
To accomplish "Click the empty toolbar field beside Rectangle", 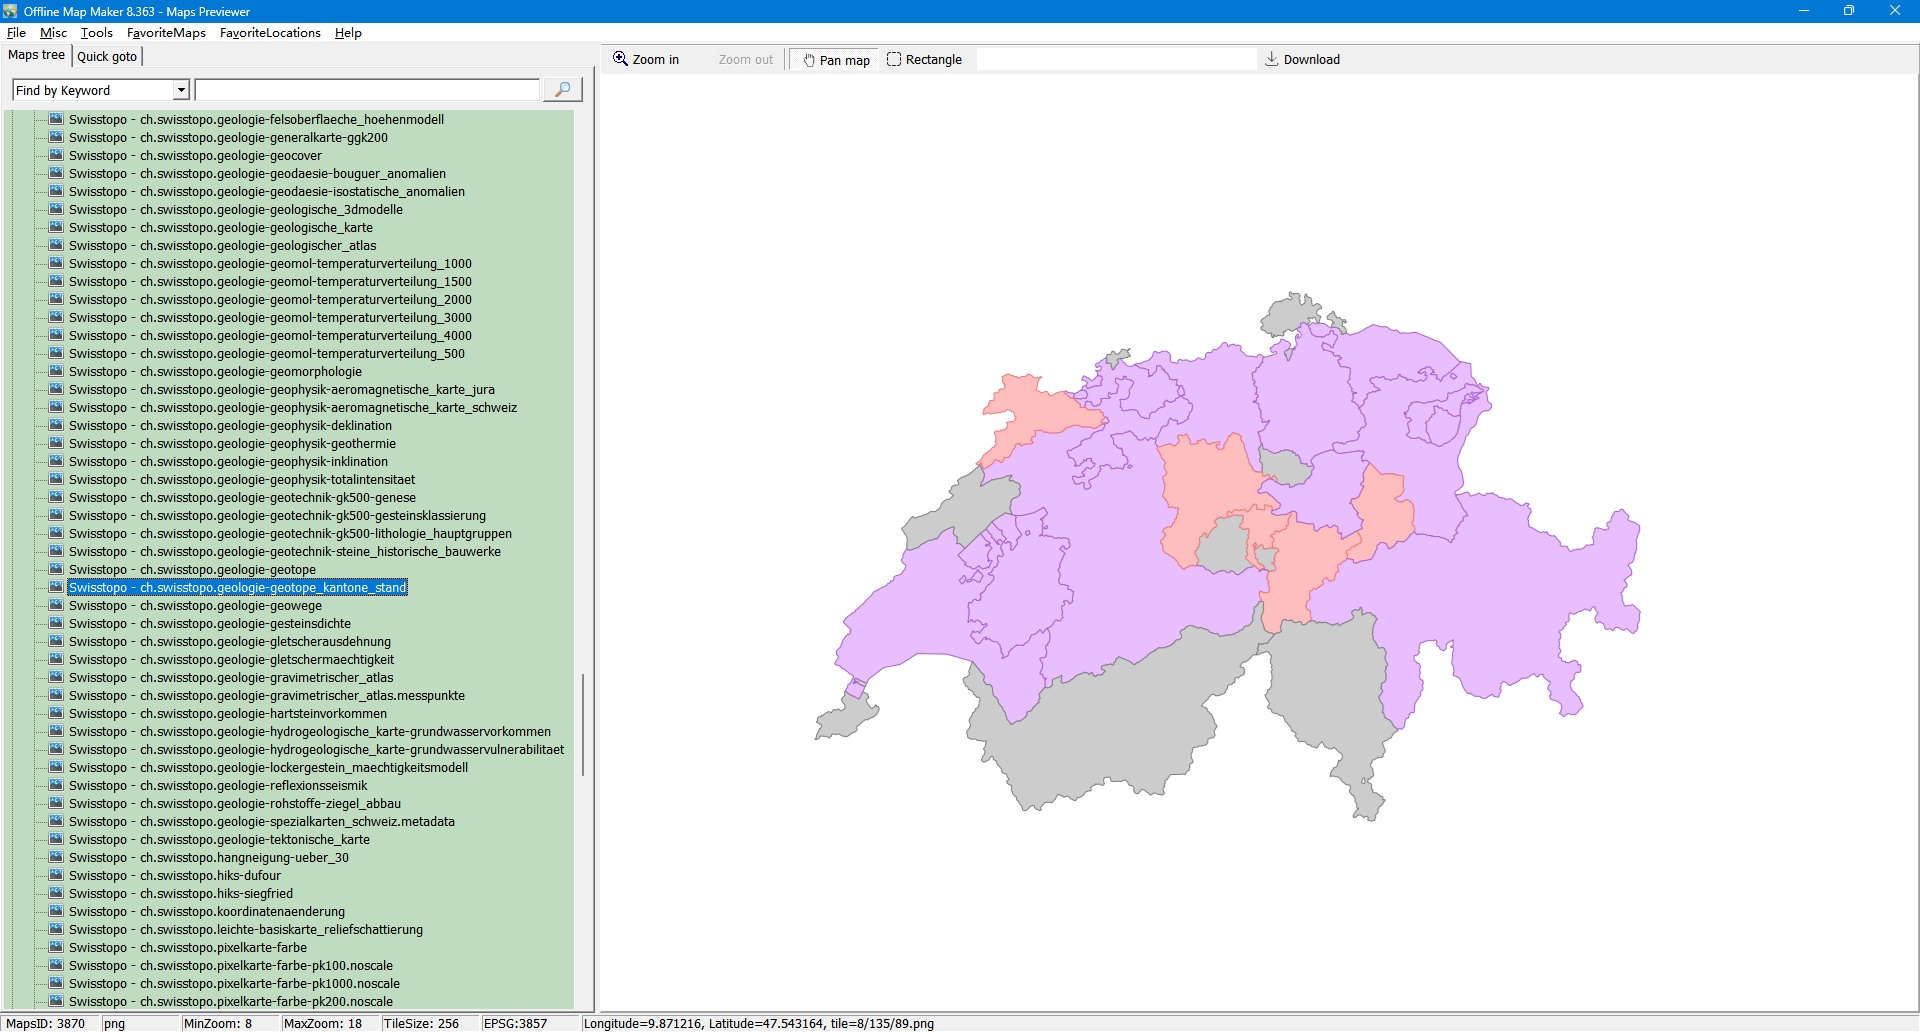I will pyautogui.click(x=1115, y=60).
